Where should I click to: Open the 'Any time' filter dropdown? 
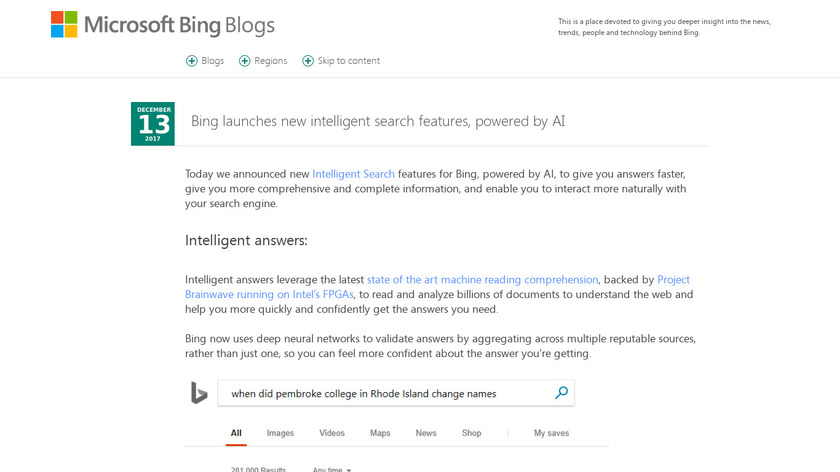click(x=332, y=469)
